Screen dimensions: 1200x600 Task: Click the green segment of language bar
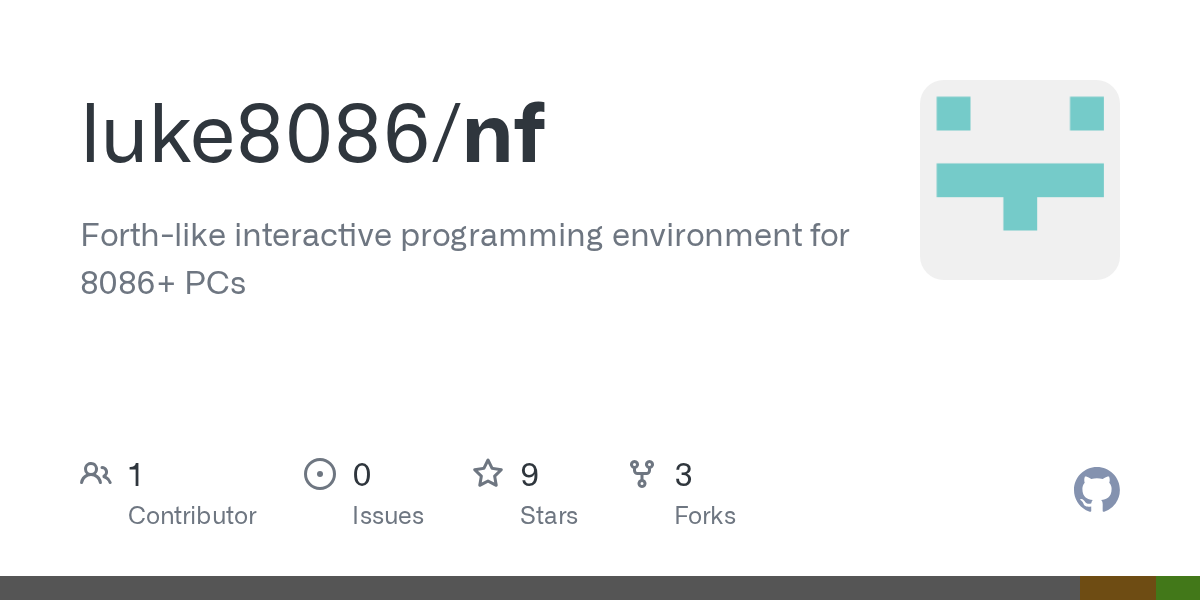1178,588
